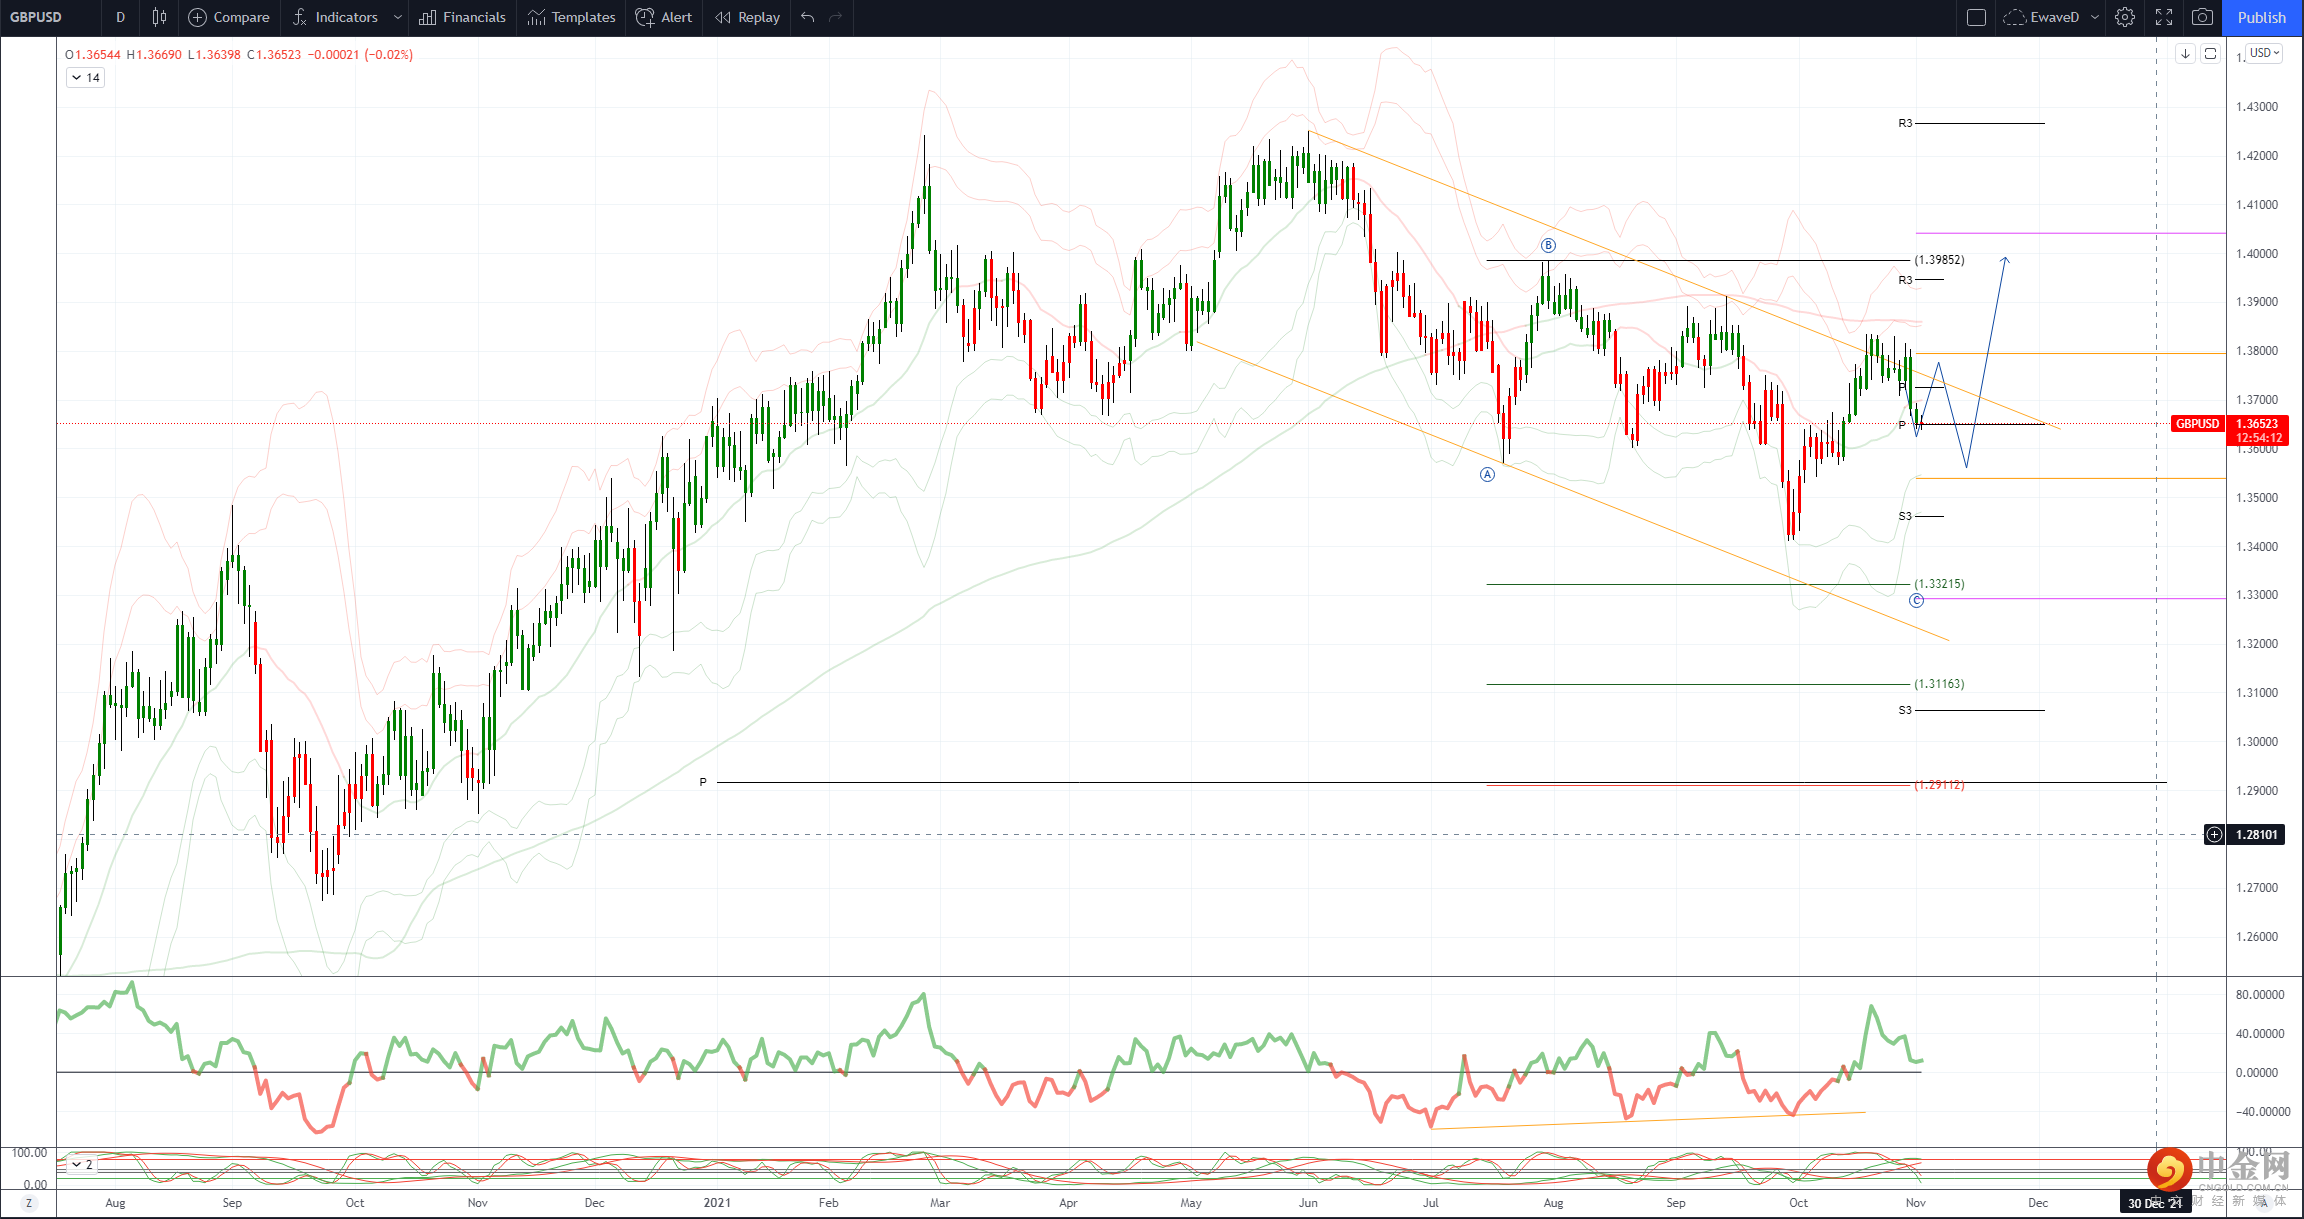Screen dimensions: 2304x1219
Task: Open the USD currency dropdown
Action: tap(2263, 54)
